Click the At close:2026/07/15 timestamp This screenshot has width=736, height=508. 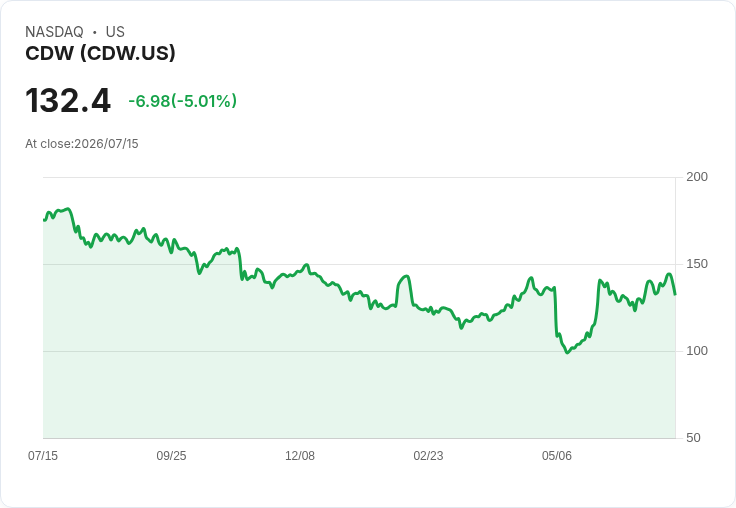[82, 144]
